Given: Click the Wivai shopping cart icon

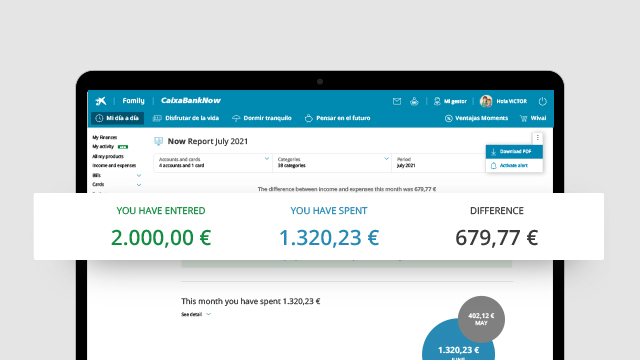Looking at the screenshot, I should click(523, 118).
